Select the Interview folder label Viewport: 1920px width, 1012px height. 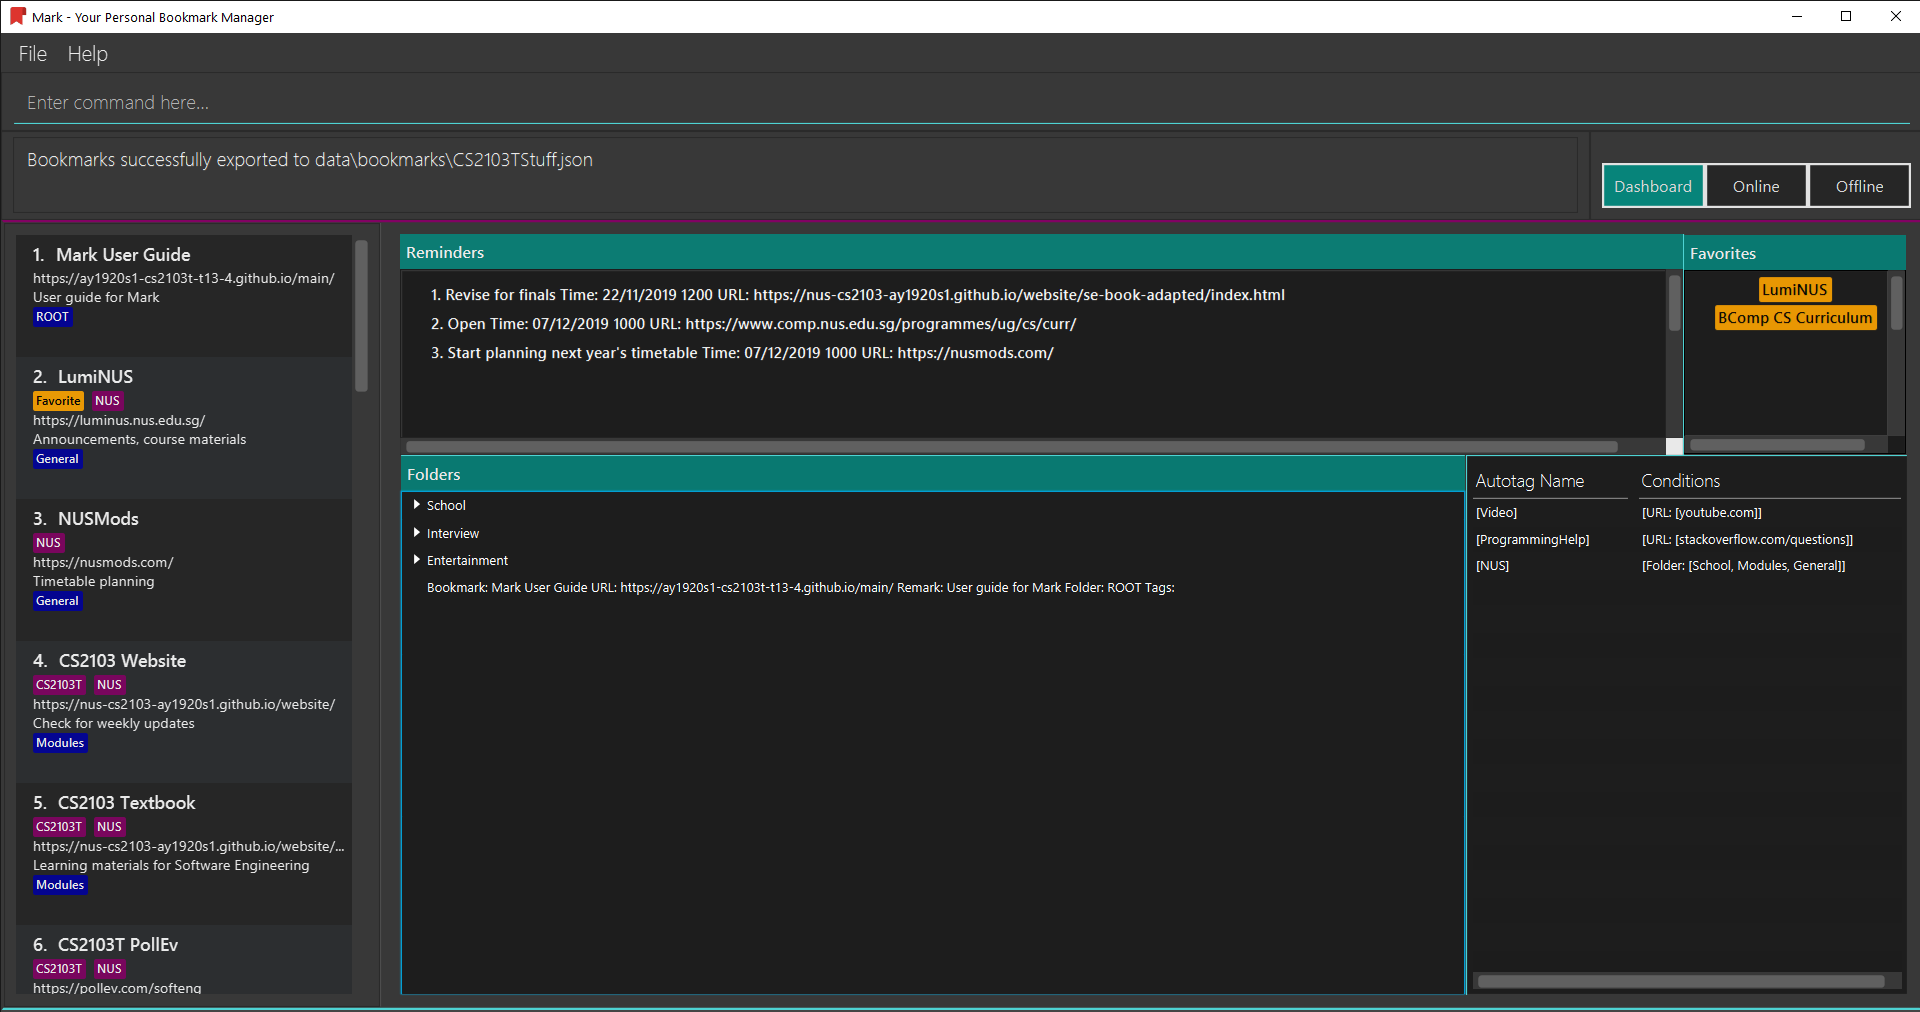[x=453, y=534]
